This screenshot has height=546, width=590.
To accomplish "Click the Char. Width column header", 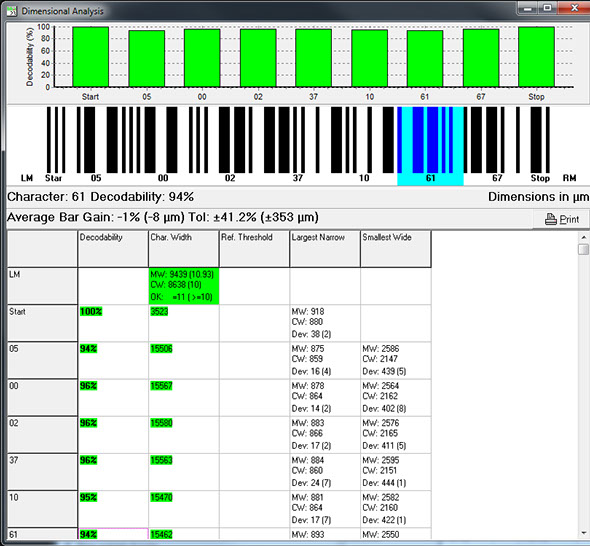I will 184,249.
